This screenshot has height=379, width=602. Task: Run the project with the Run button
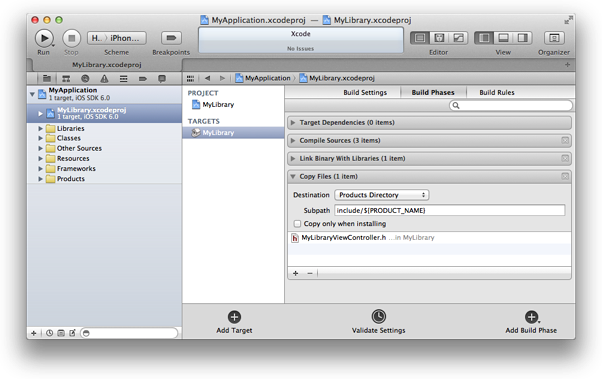pos(44,38)
